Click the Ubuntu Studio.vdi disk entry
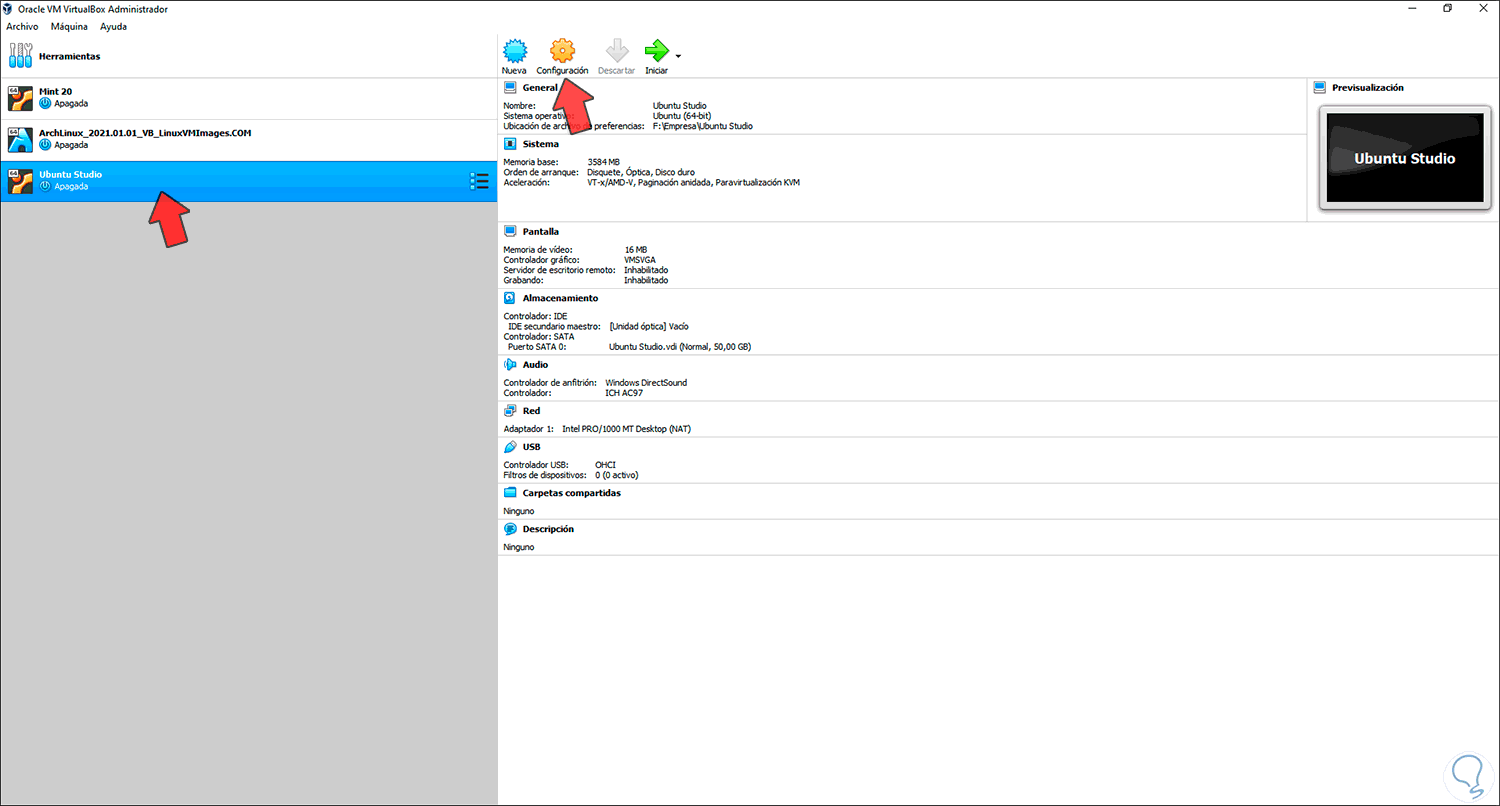1500x806 pixels. click(x=680, y=347)
